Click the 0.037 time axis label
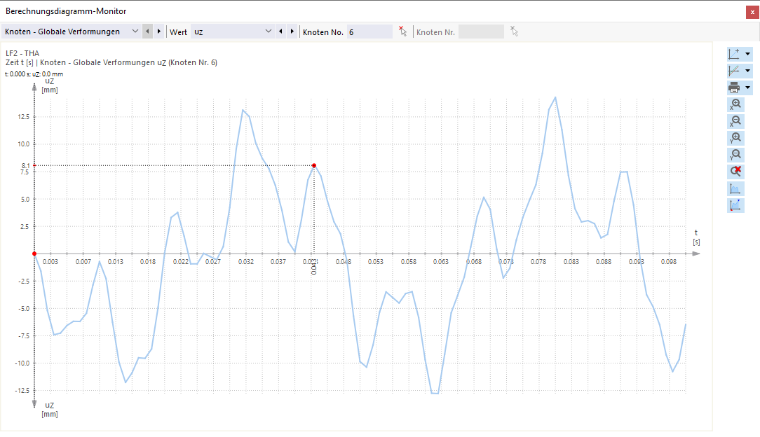 278,262
